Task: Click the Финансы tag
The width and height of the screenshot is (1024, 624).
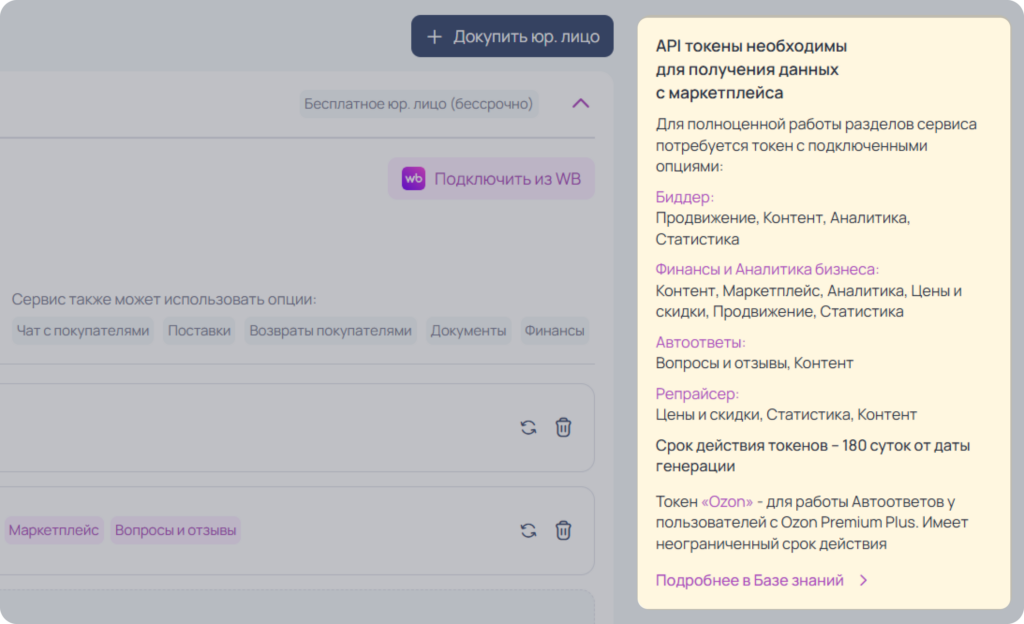Action: [554, 331]
